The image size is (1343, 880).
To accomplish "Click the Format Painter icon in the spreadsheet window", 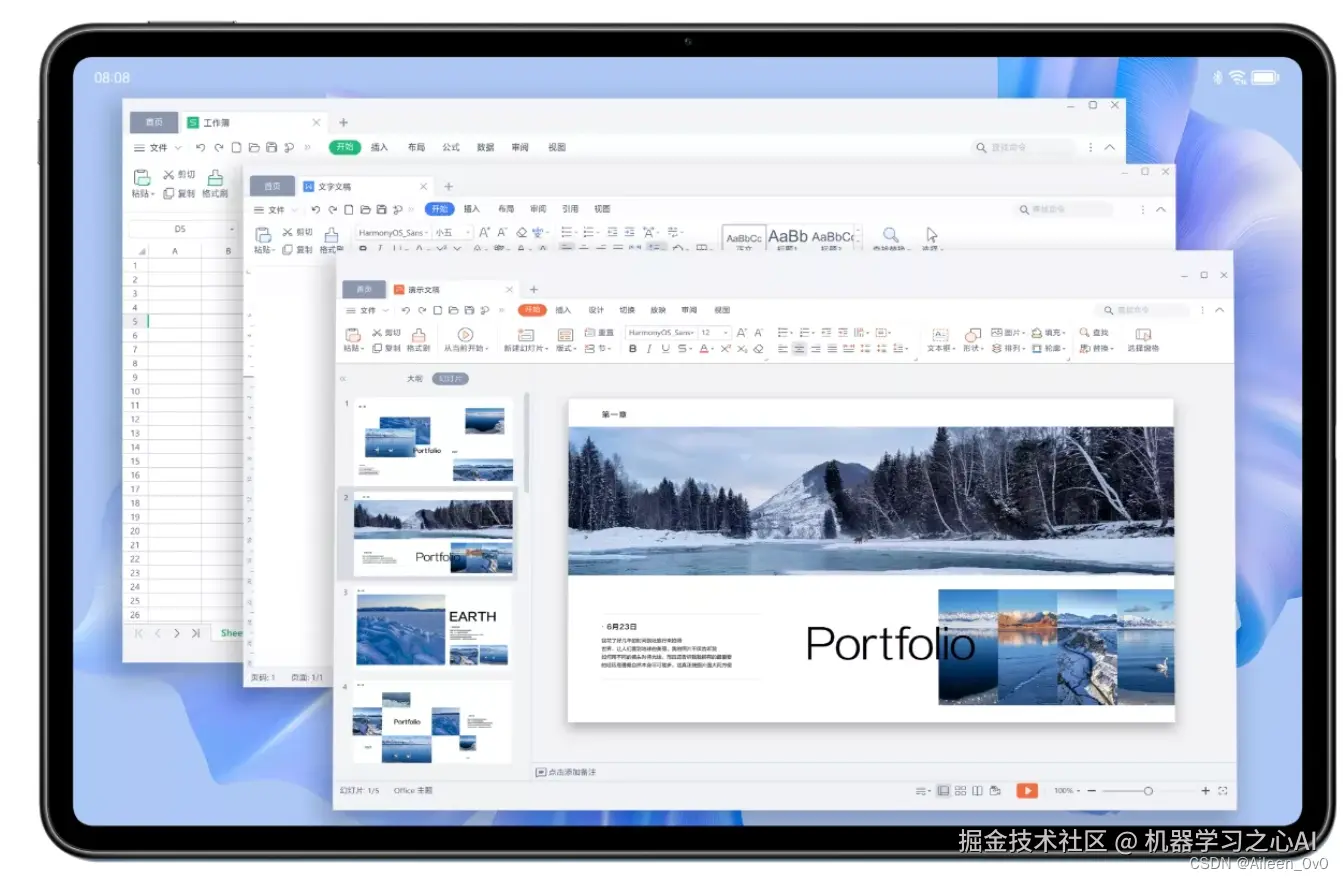I will click(x=214, y=177).
